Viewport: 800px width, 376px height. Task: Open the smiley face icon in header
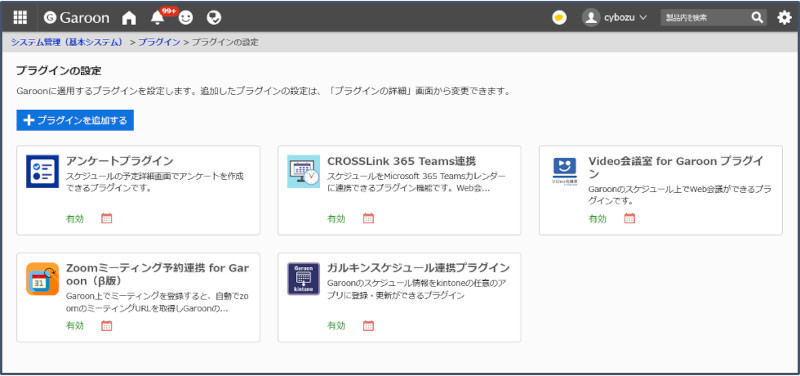186,18
